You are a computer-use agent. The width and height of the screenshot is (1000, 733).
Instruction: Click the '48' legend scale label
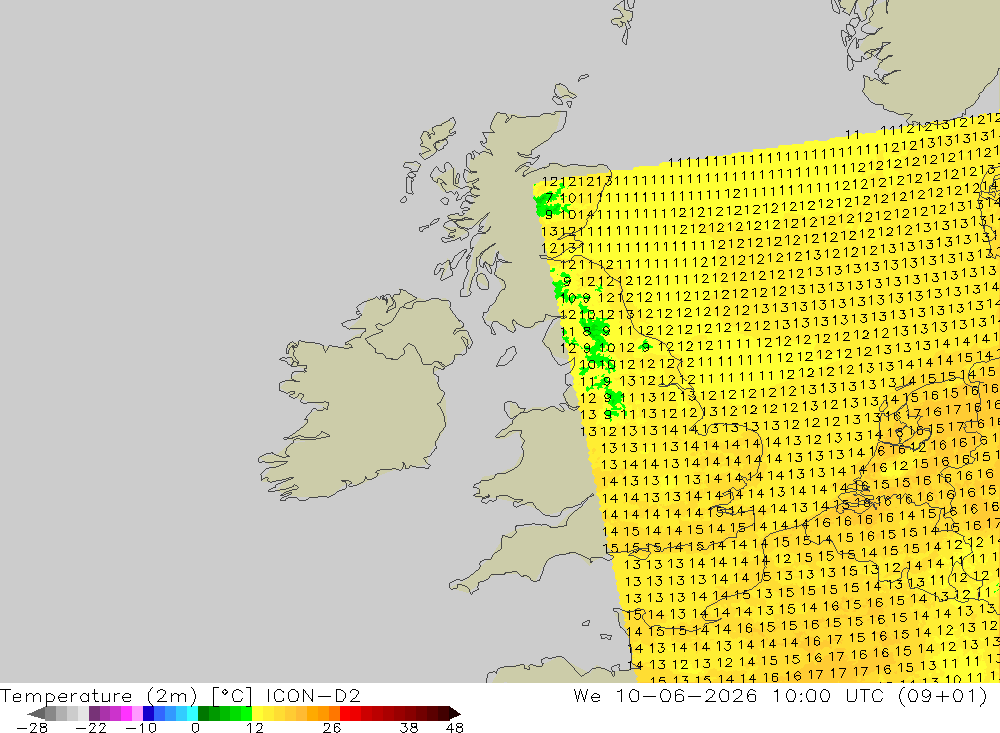(455, 727)
